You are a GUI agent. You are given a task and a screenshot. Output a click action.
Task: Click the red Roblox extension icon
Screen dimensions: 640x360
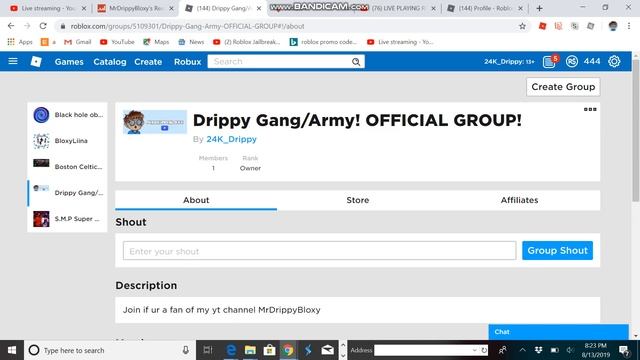tap(542, 26)
